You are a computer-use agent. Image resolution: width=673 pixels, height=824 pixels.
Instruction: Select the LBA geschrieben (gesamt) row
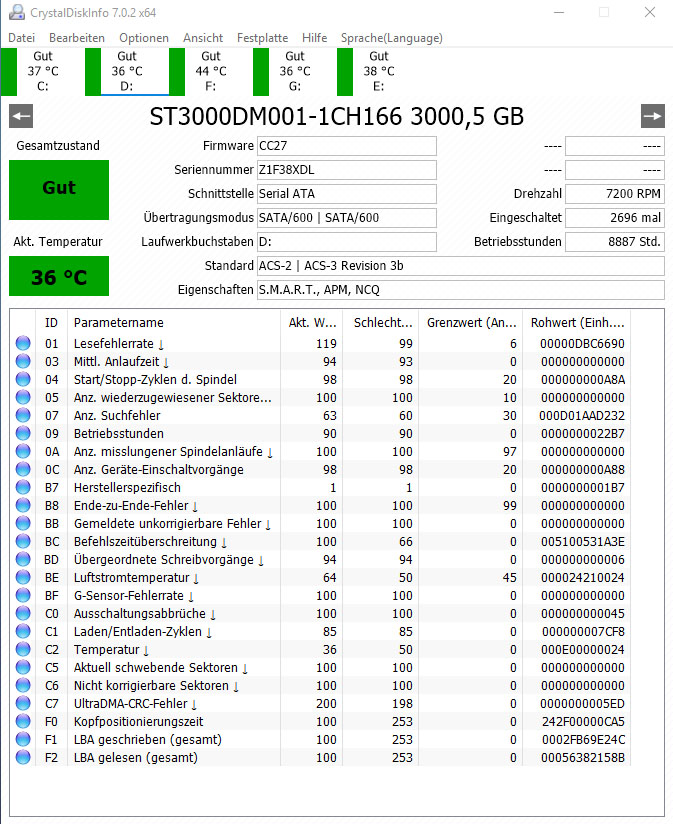[x=320, y=739]
